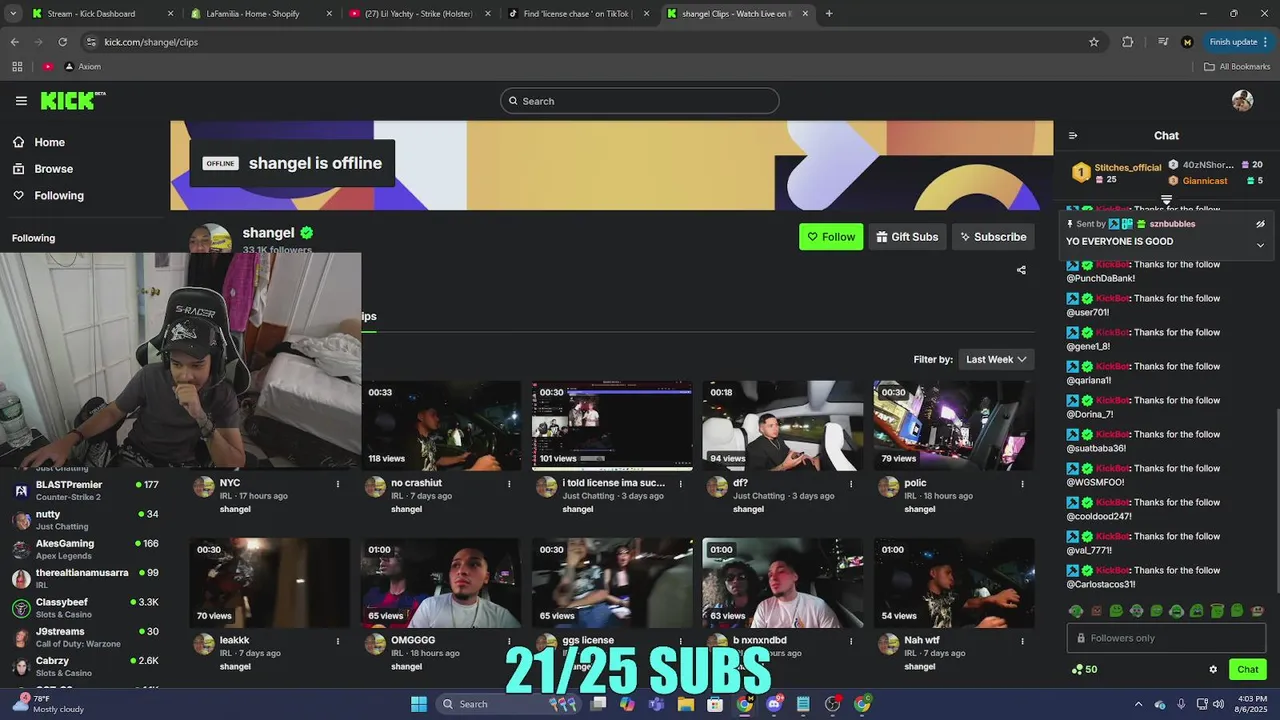
Task: Open options menu for df? clip
Action: tap(851, 484)
